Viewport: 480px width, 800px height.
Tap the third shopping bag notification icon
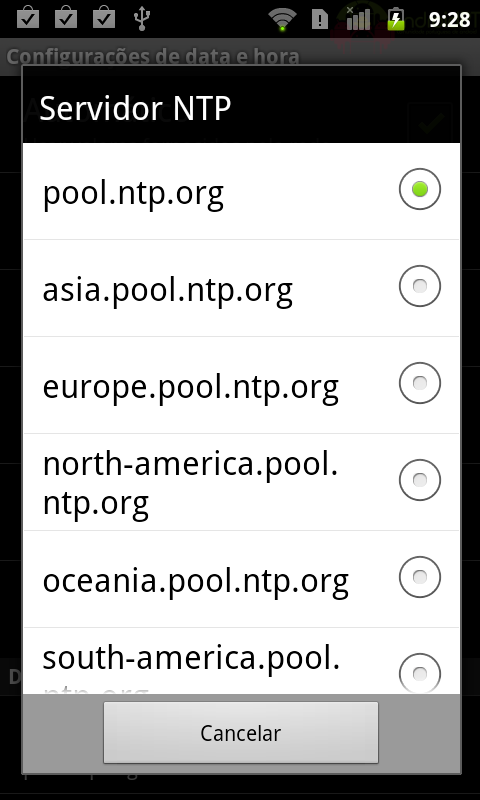click(104, 17)
